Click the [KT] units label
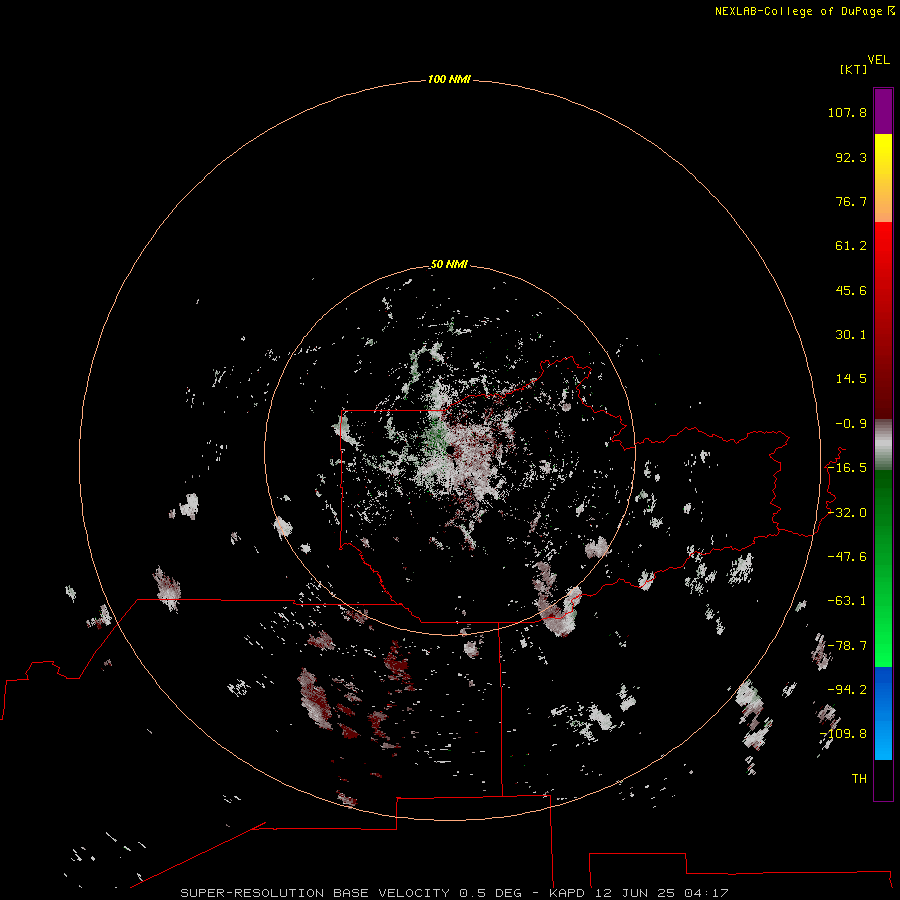 (x=853, y=69)
